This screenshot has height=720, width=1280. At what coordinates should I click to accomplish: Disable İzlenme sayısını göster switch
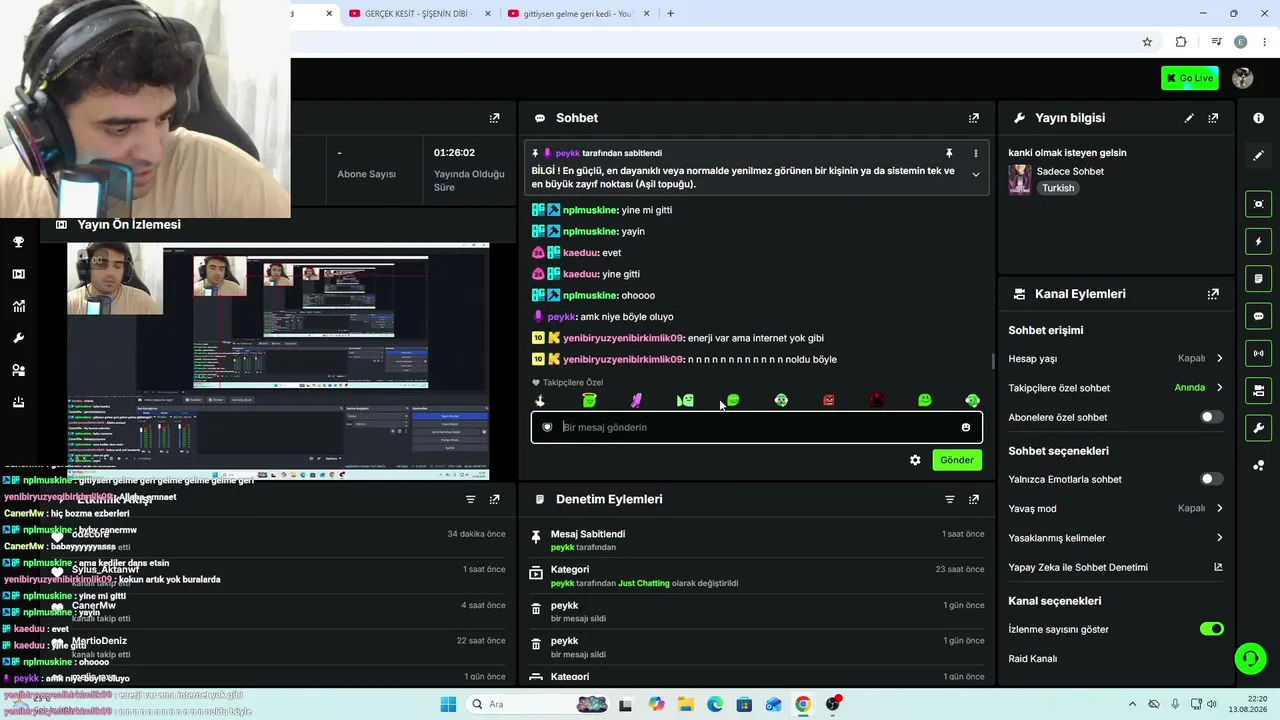1211,629
